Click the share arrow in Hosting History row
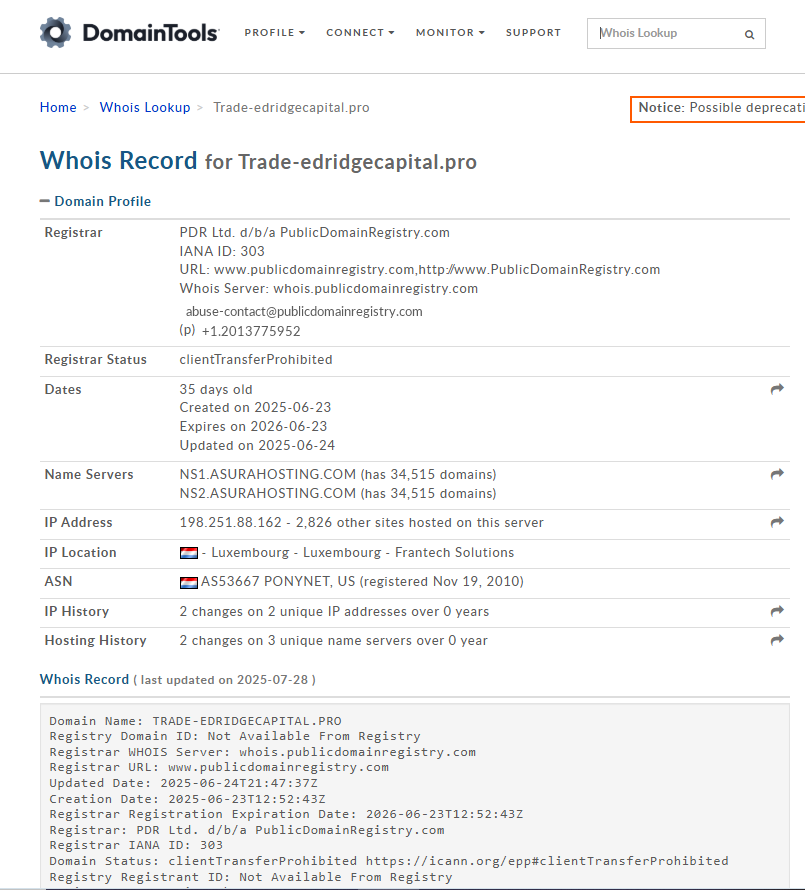 777,640
